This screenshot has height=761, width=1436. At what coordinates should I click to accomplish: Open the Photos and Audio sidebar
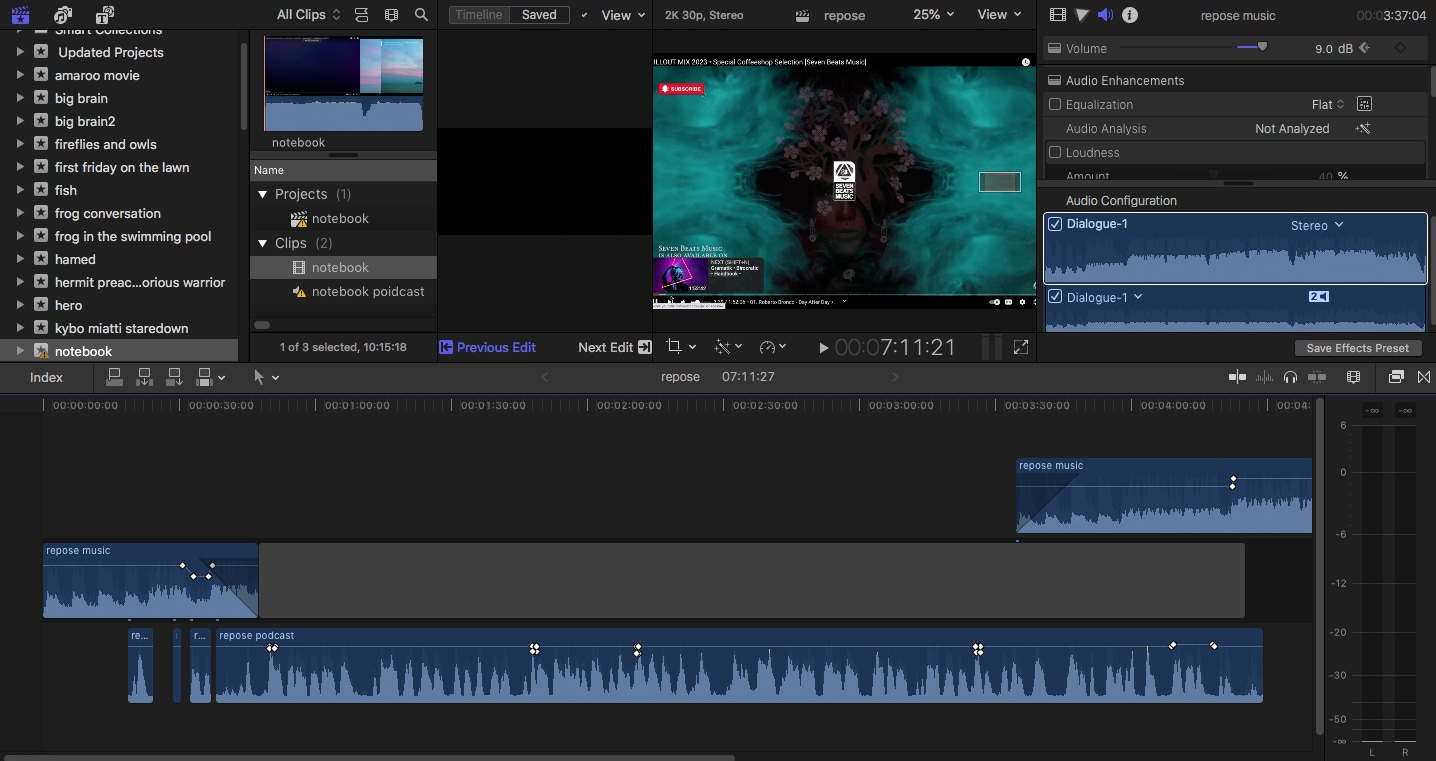(x=63, y=15)
